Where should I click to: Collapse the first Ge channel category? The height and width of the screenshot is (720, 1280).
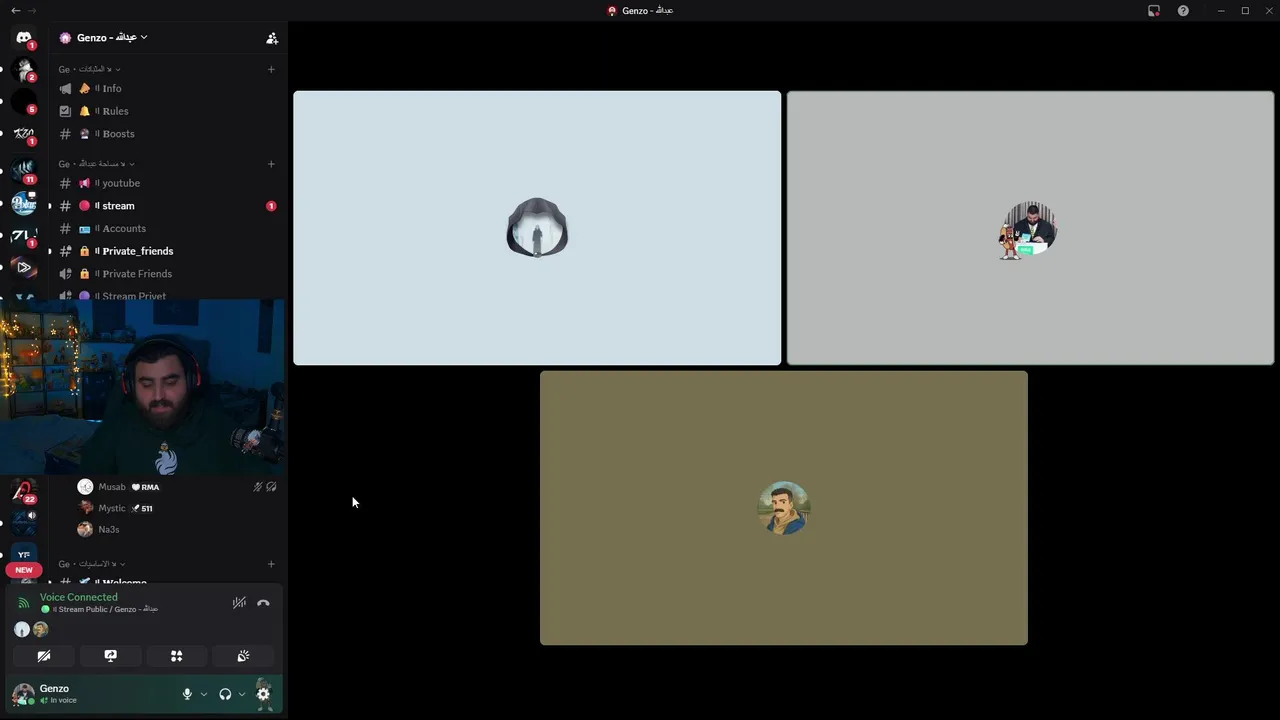coord(89,69)
